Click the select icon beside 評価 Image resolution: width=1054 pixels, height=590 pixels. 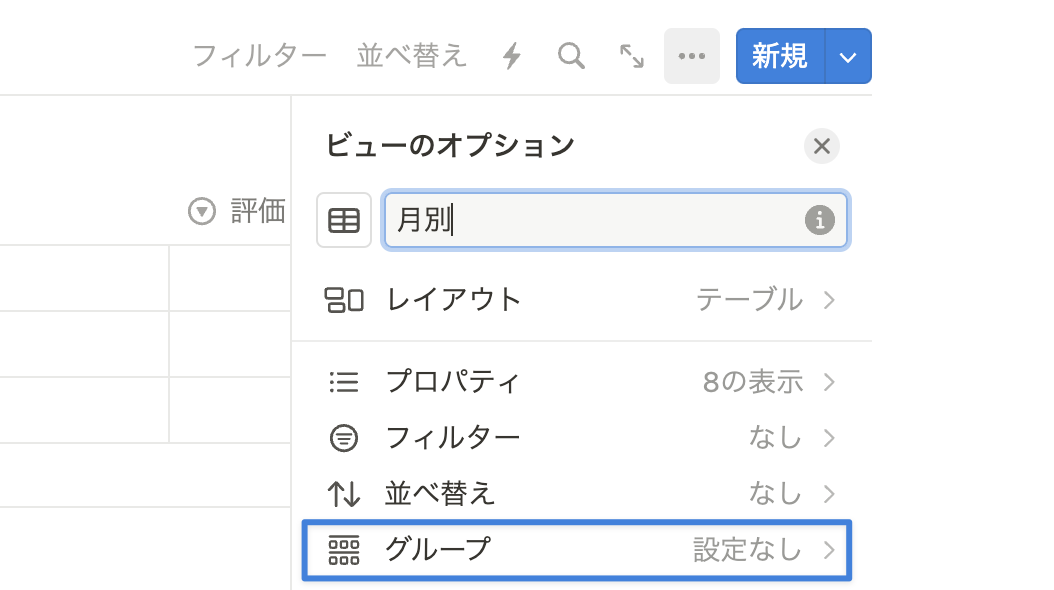202,211
